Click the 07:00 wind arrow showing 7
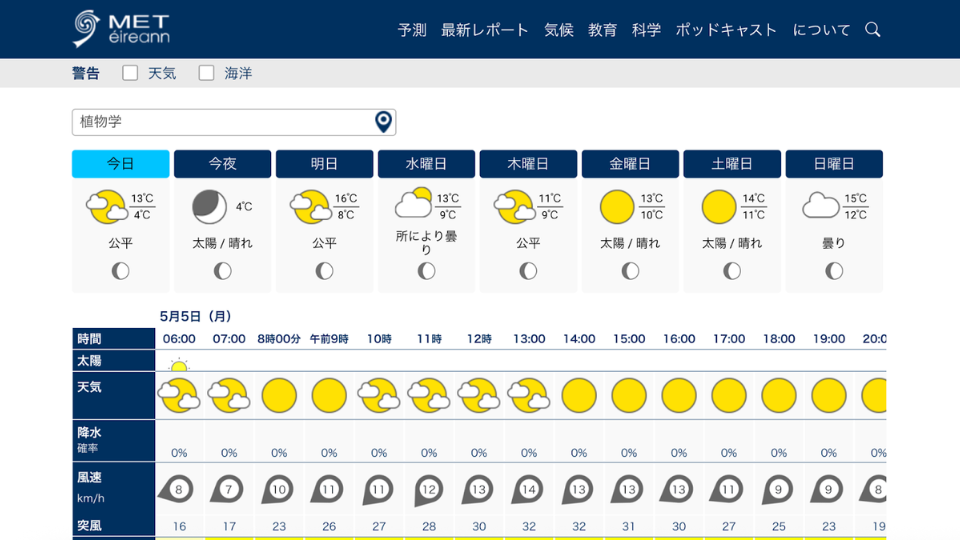The width and height of the screenshot is (960, 540). tap(227, 489)
